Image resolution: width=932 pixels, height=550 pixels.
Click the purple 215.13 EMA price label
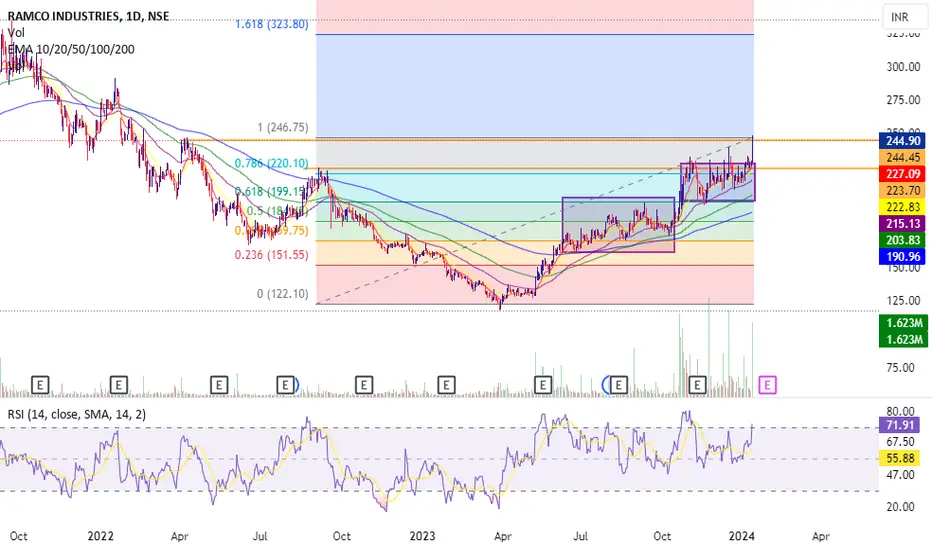902,224
